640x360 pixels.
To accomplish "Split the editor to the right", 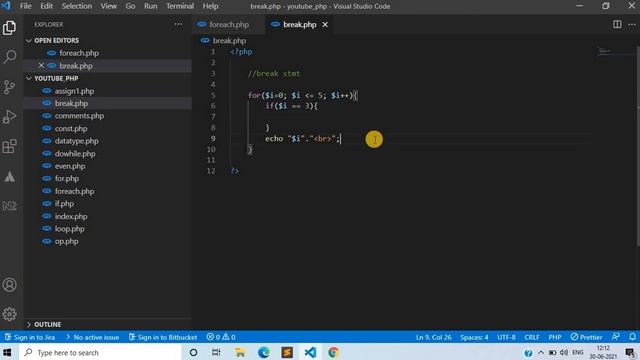I will (617, 24).
